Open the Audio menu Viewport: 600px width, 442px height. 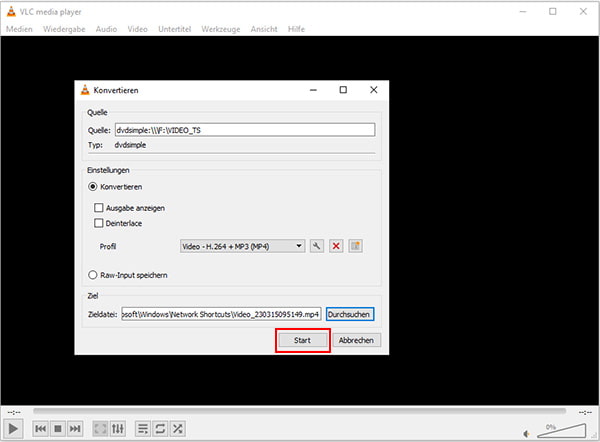point(106,29)
